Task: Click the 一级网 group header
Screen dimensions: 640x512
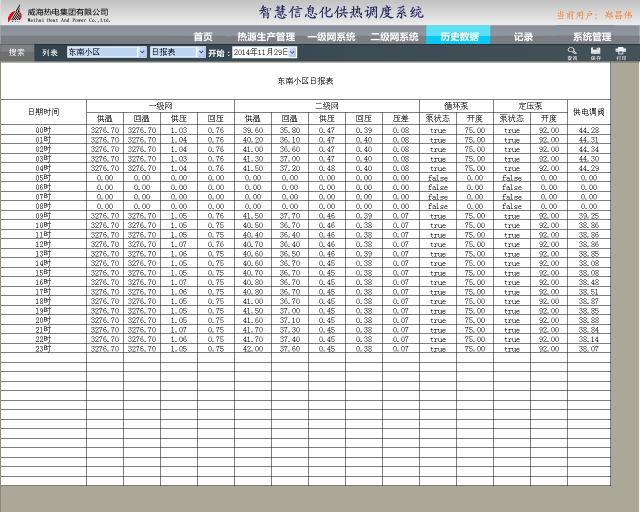Action: point(160,106)
